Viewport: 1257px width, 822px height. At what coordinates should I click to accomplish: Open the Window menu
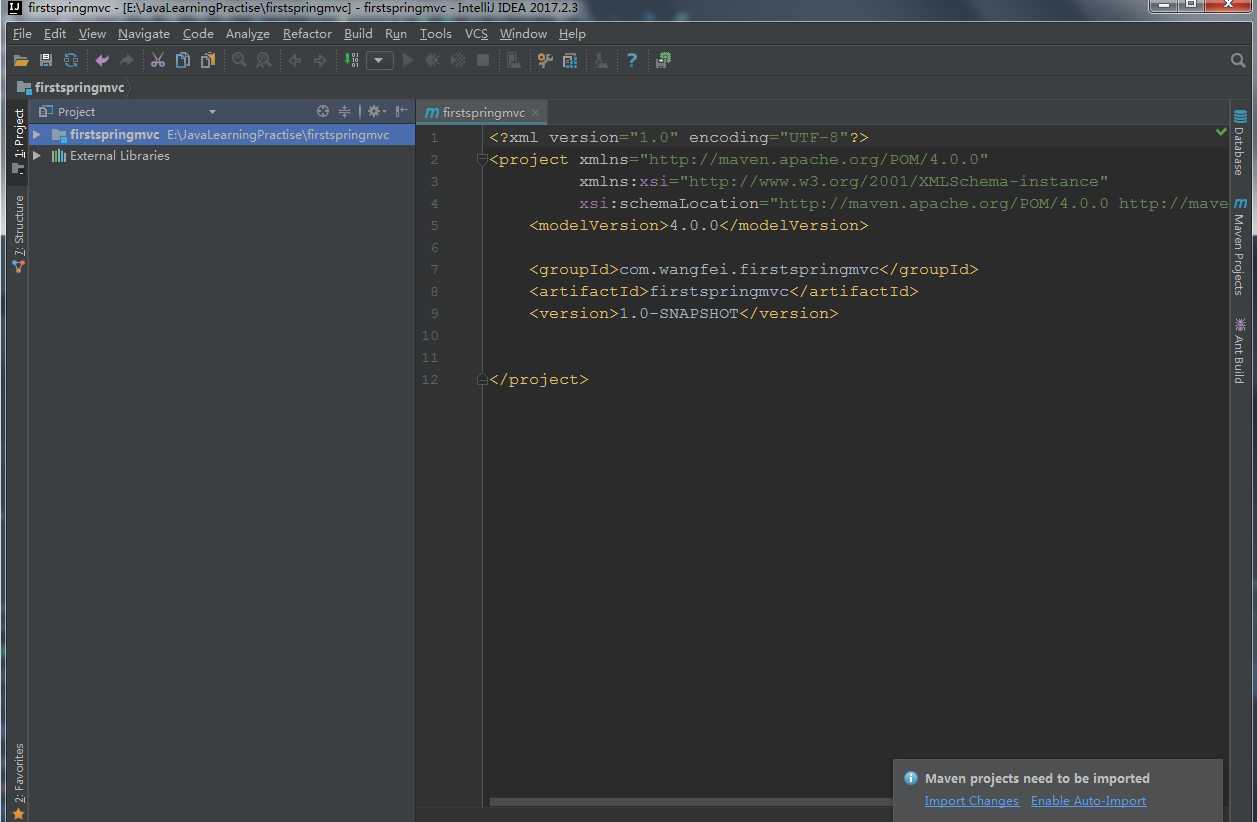[x=523, y=33]
